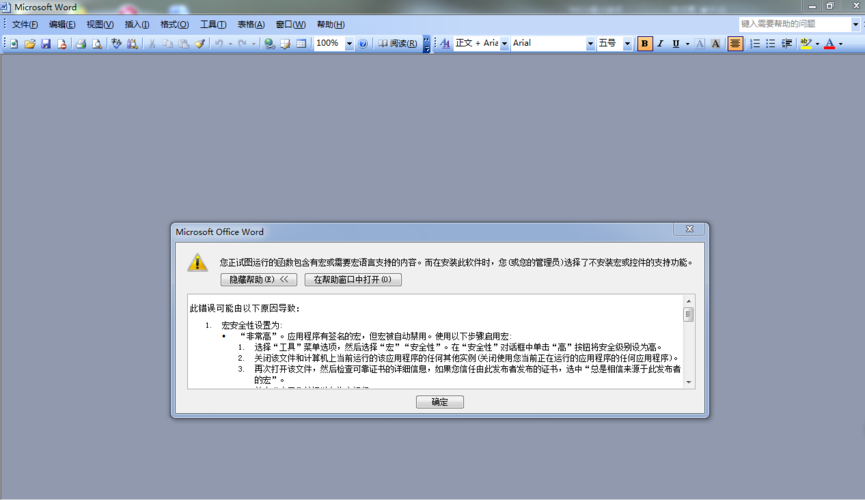
Task: Redo the last action
Action: click(x=242, y=44)
